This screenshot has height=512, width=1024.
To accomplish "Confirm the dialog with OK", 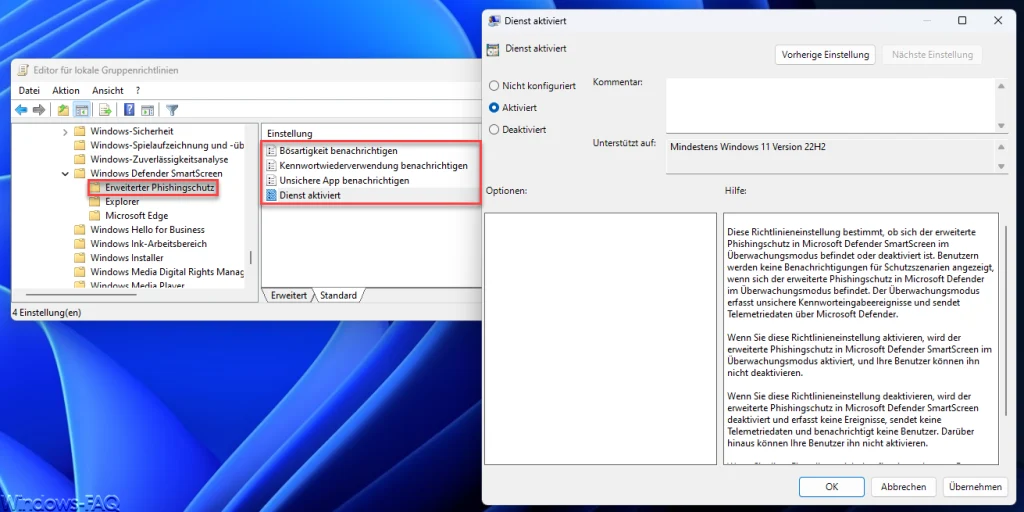I will pyautogui.click(x=831, y=487).
